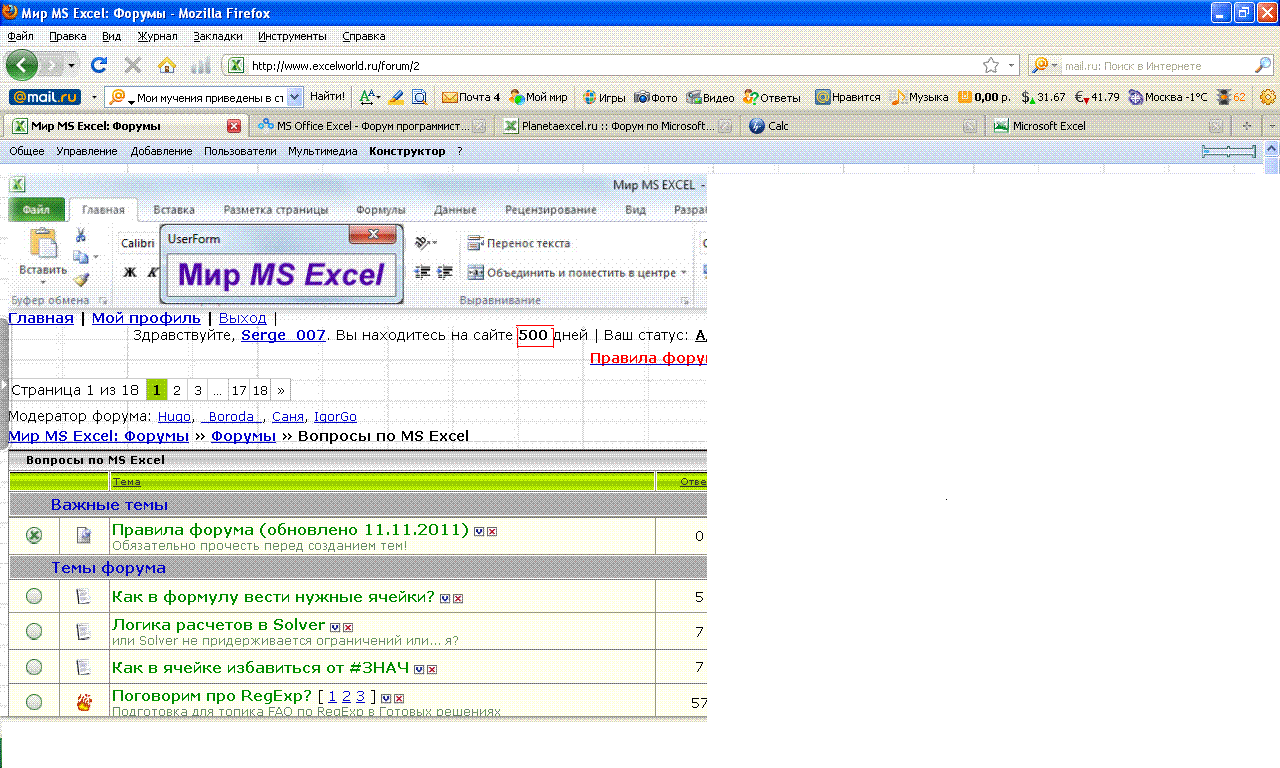Image resolution: width=1280 pixels, height=768 pixels.
Task: Click the search magnifier icon in search box
Action: click(x=1264, y=65)
